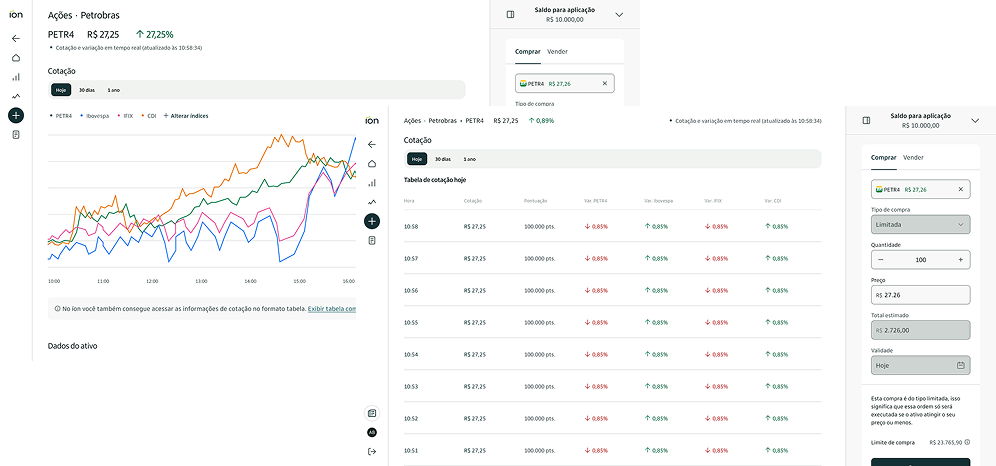Switch to Vender tab on the chart screen

point(557,51)
